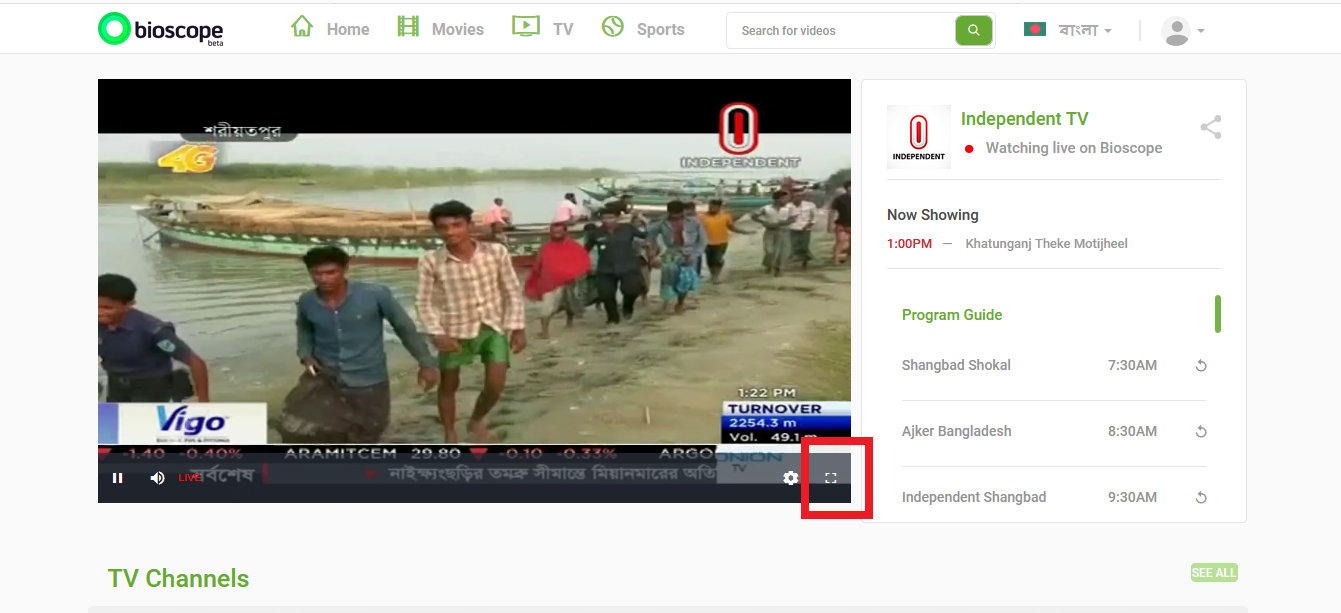Viewport: 1341px width, 613px height.
Task: Pause the live video
Action: click(117, 478)
